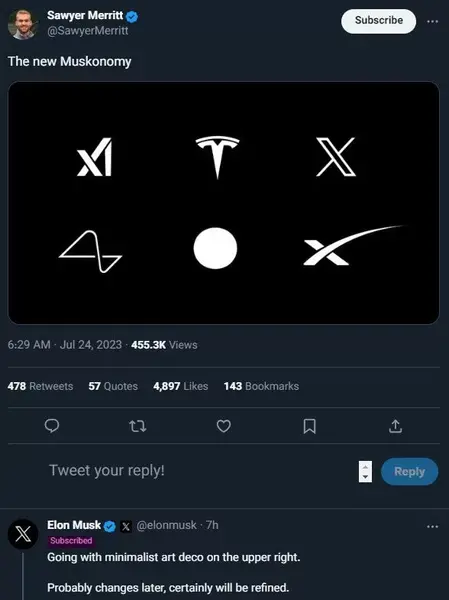Like the tweet with heart icon
This screenshot has height=600, width=449.
224,426
